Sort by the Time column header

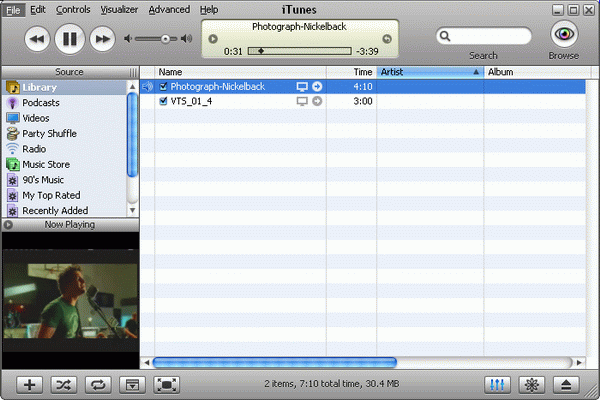[x=351, y=72]
